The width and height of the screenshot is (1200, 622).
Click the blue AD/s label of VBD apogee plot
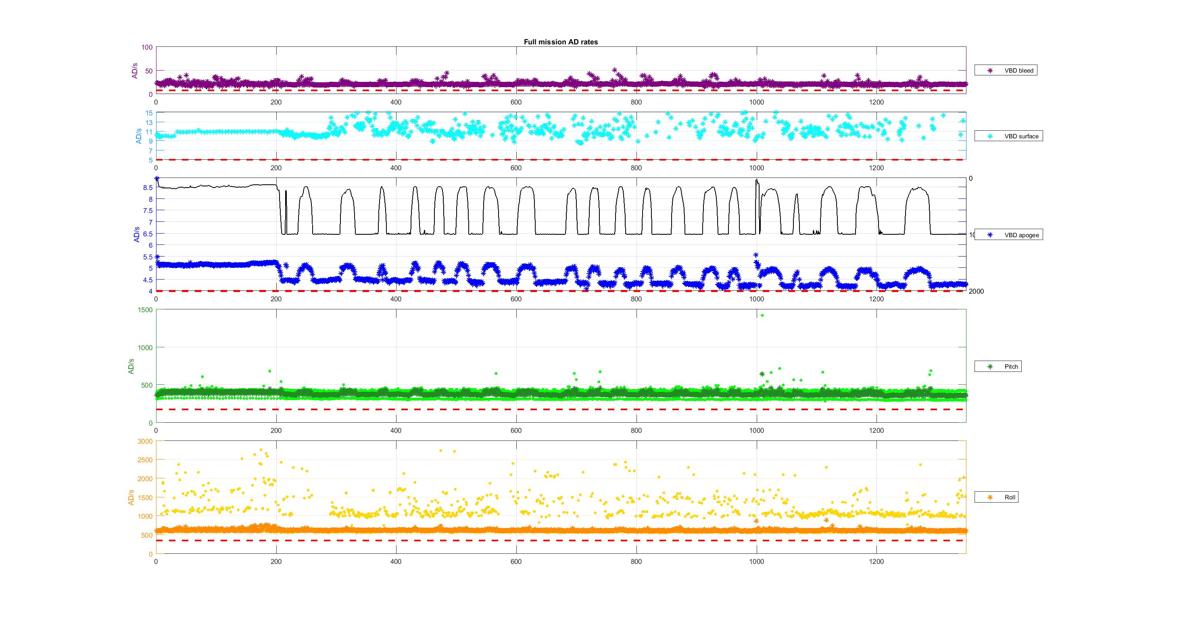(x=135, y=234)
